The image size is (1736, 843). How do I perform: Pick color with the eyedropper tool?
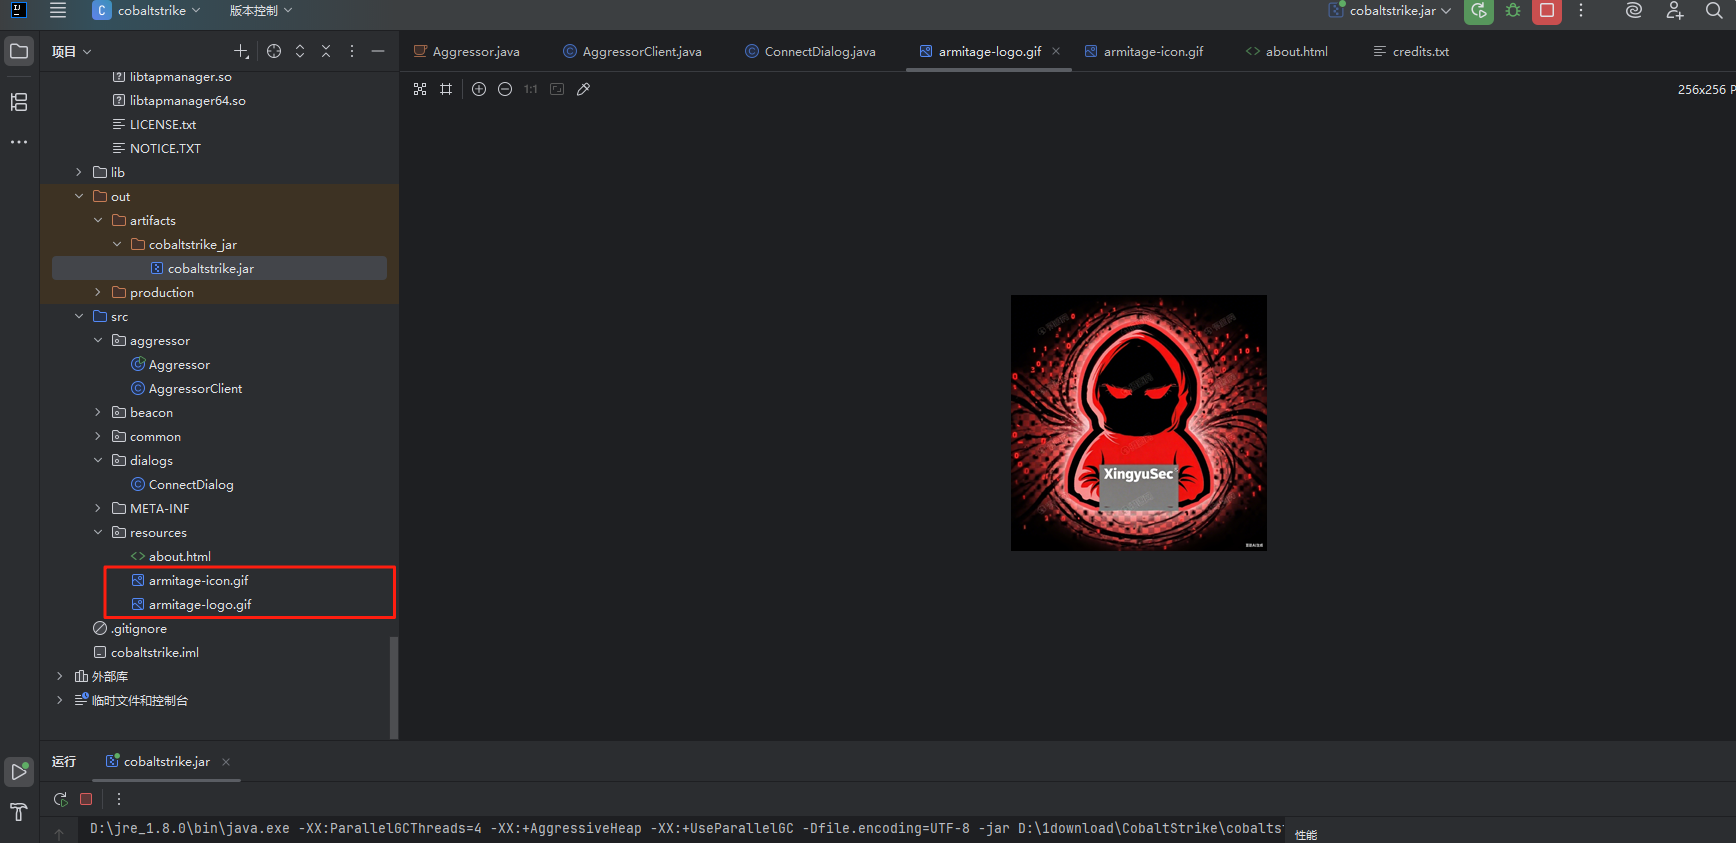pyautogui.click(x=584, y=89)
